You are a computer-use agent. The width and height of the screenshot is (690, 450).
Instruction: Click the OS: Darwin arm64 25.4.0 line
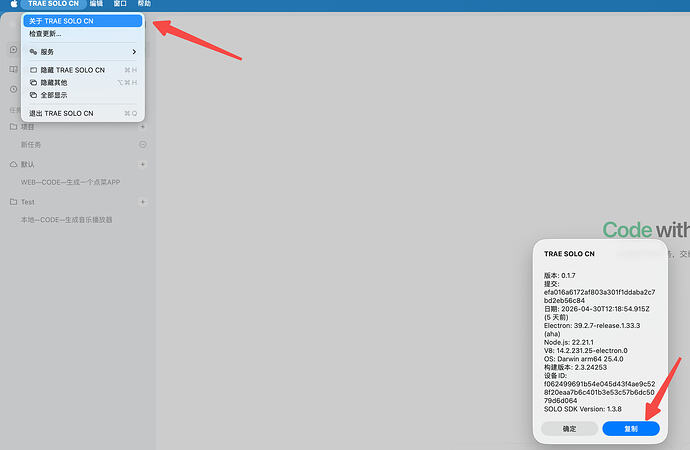click(584, 359)
